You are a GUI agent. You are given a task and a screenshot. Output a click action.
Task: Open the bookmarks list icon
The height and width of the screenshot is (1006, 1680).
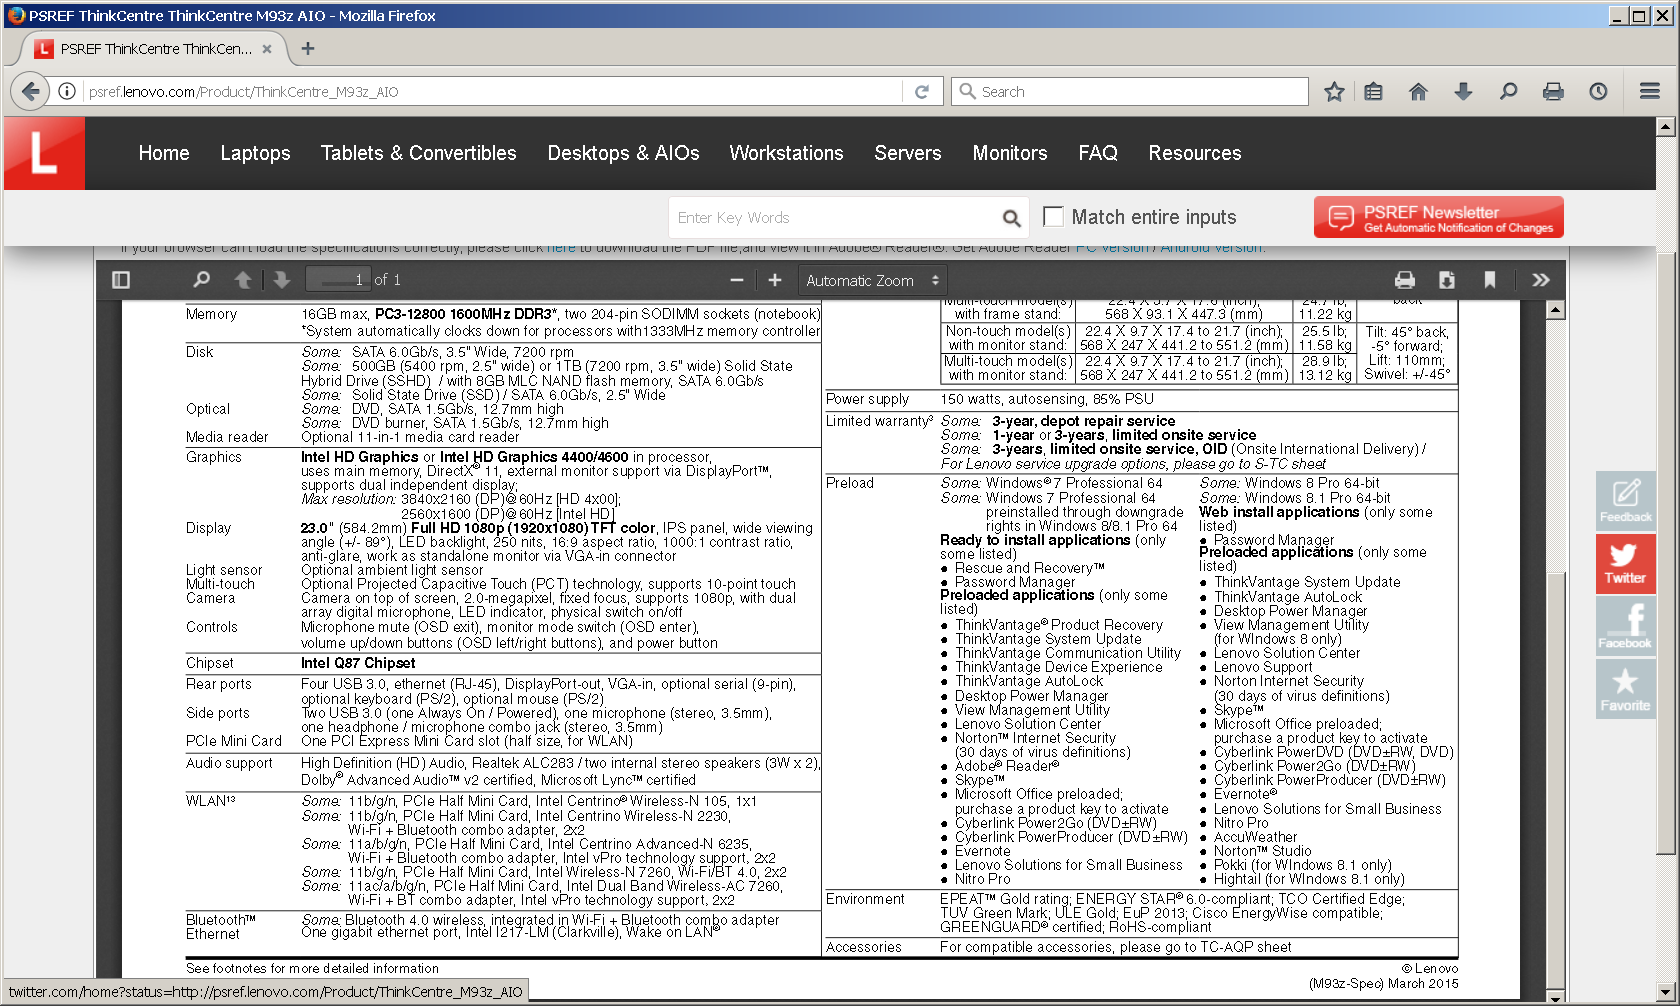[x=1374, y=92]
